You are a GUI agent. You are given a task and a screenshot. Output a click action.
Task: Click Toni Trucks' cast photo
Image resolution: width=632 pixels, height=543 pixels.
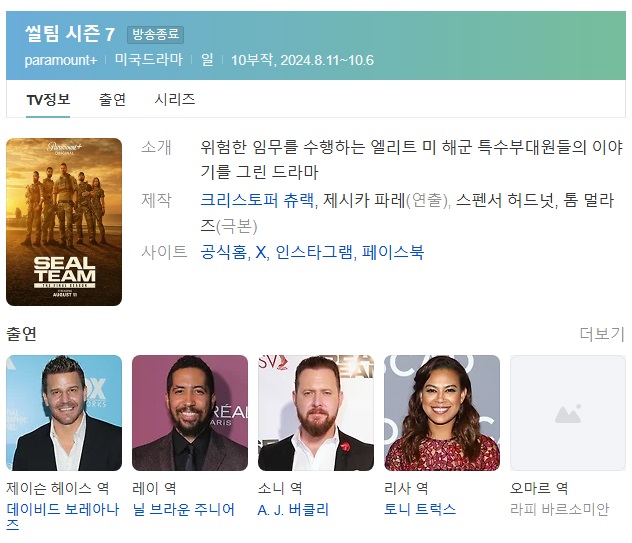pyautogui.click(x=442, y=413)
